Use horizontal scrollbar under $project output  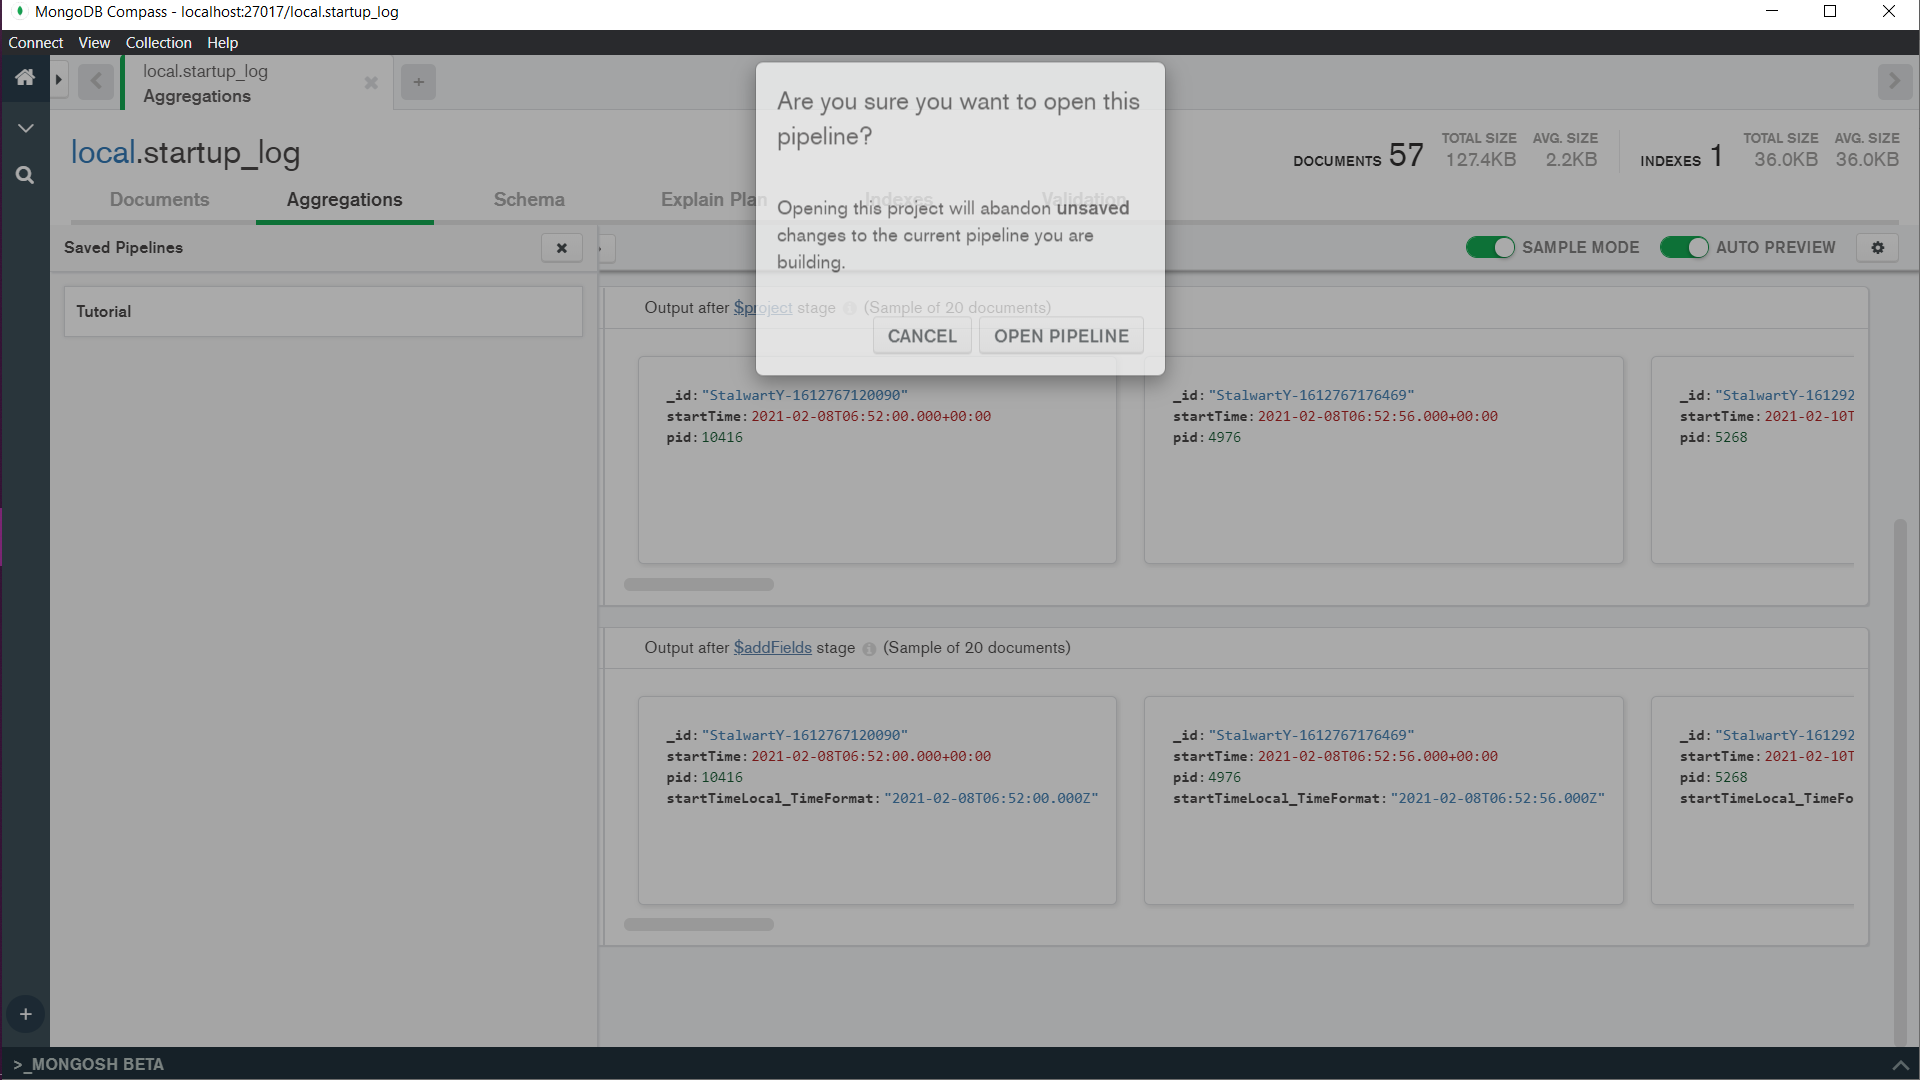tap(699, 584)
